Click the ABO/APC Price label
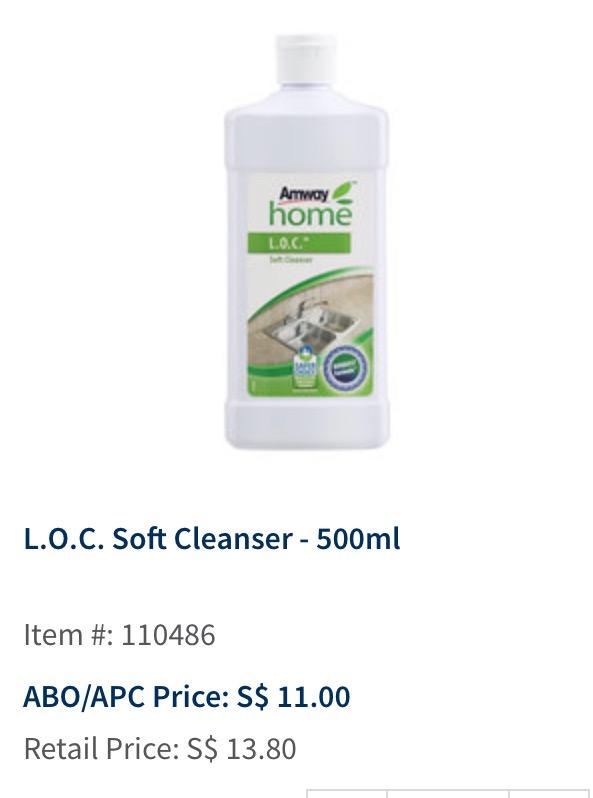Viewport: 593px width, 798px height. pyautogui.click(x=126, y=696)
